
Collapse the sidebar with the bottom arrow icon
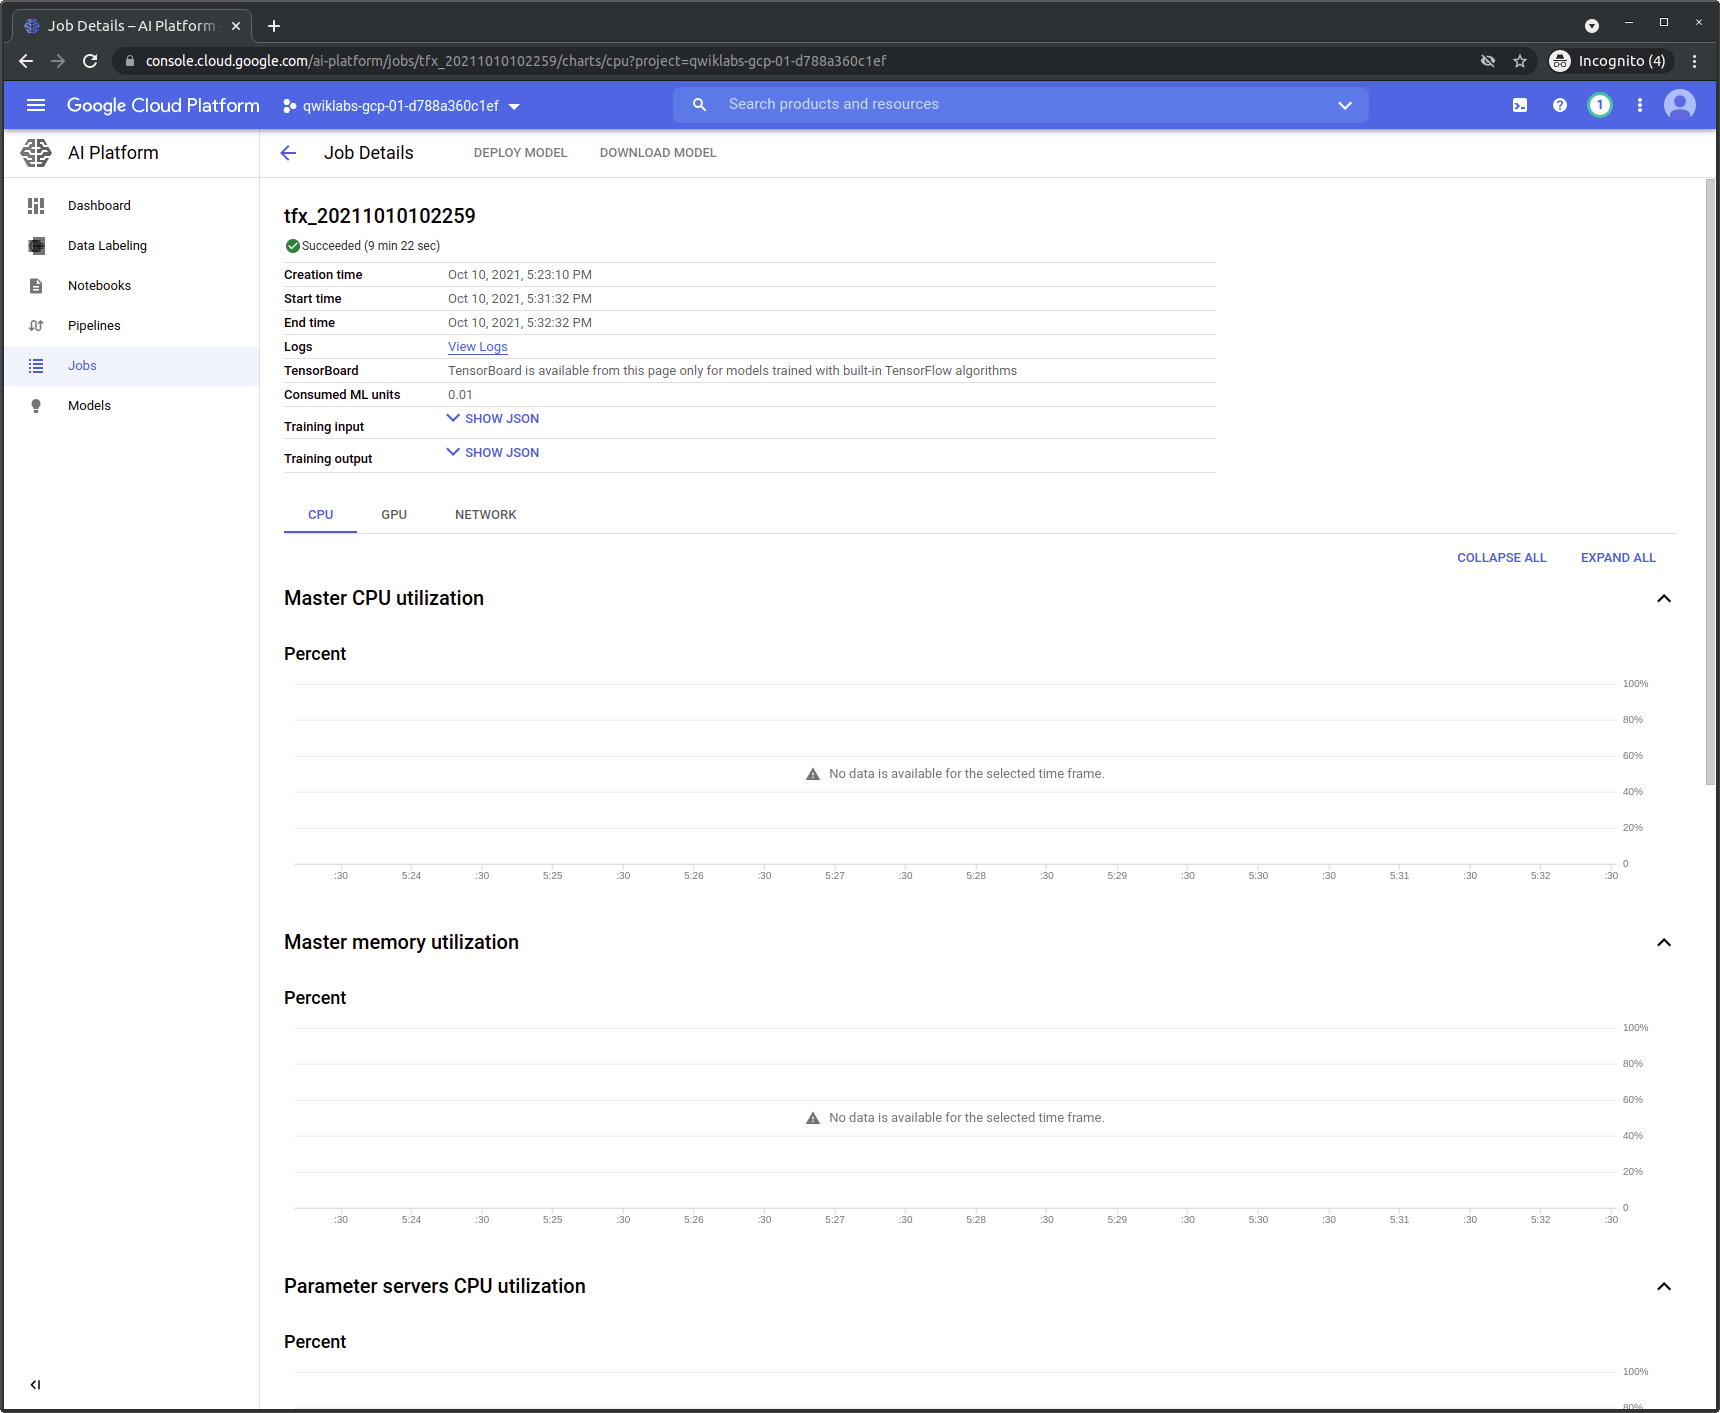click(x=36, y=1385)
